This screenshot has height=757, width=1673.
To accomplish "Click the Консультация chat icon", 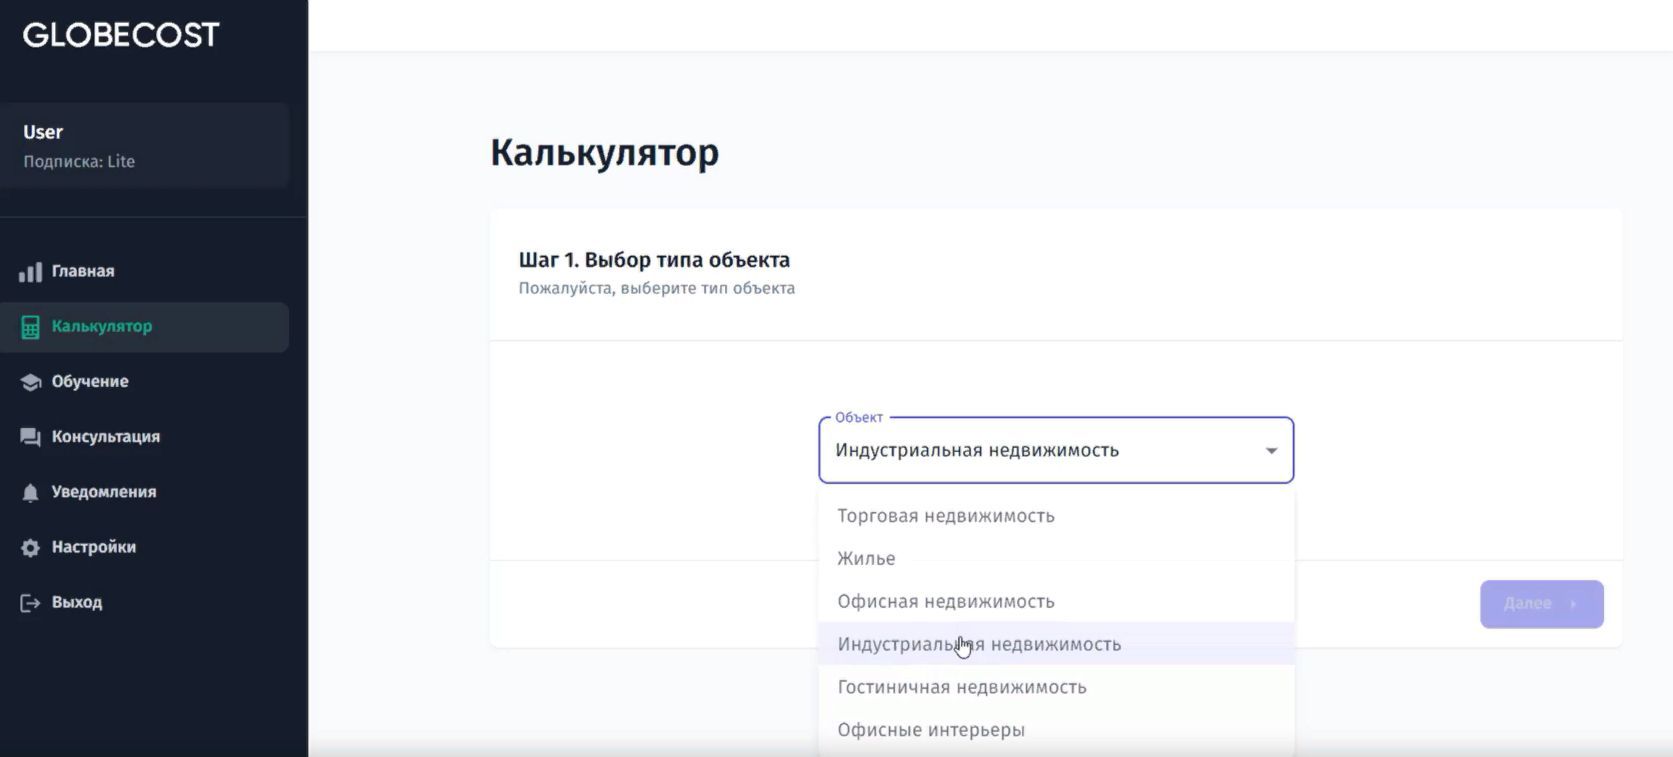I will [31, 437].
